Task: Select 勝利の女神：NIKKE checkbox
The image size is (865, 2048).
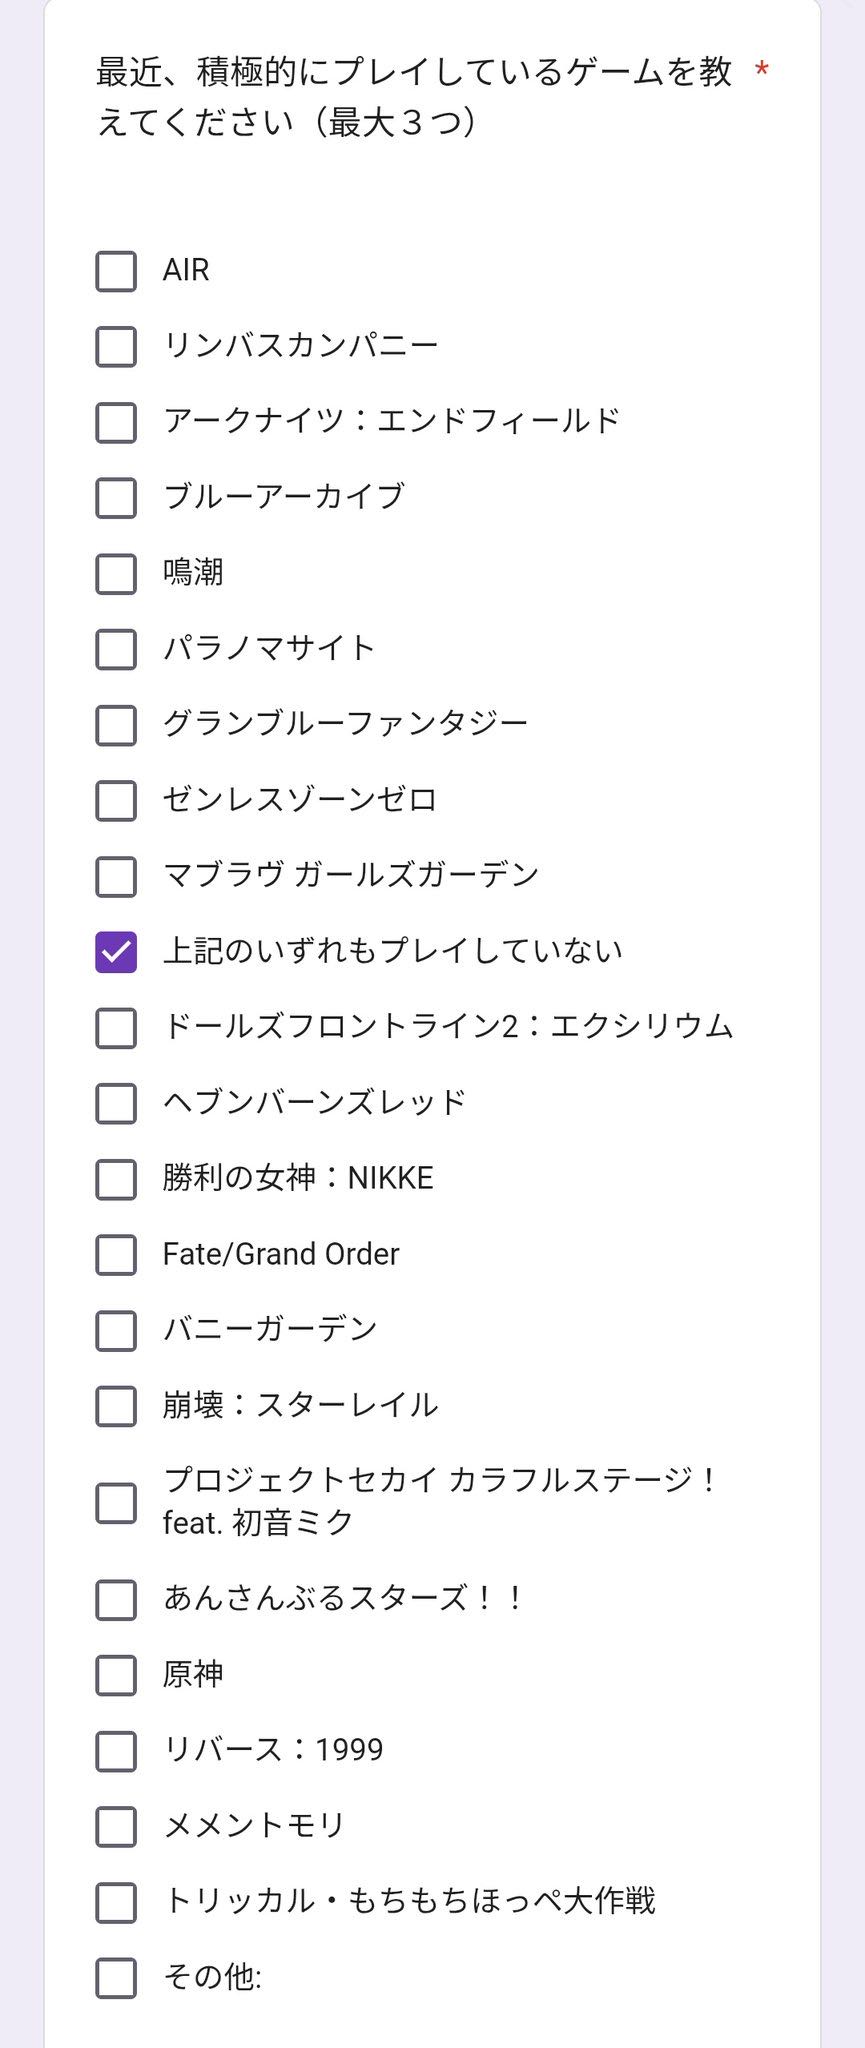Action: tap(116, 1179)
